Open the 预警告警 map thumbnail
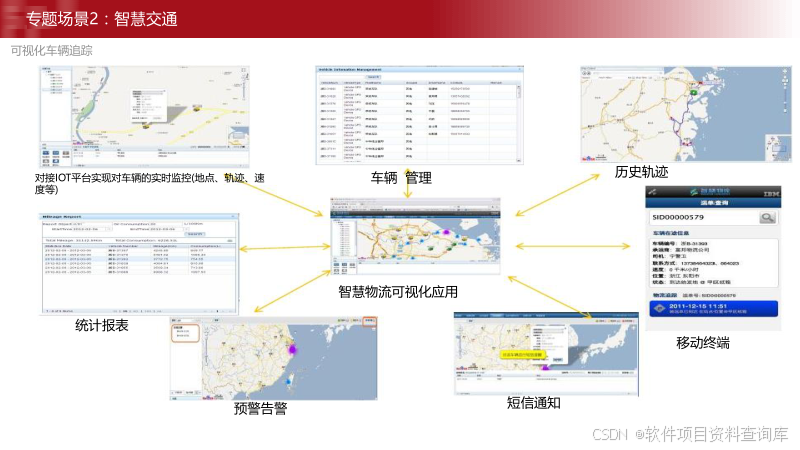Screen dimensions: 800x450 coord(273,359)
